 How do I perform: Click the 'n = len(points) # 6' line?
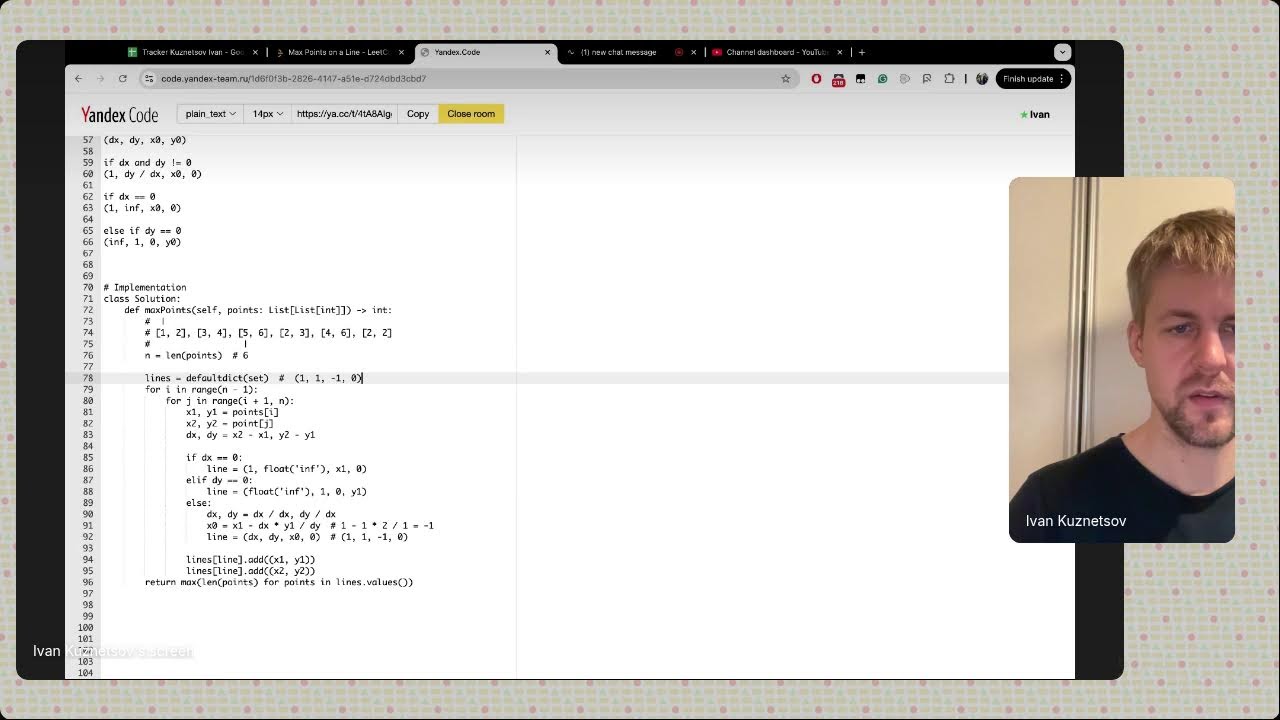click(x=196, y=355)
